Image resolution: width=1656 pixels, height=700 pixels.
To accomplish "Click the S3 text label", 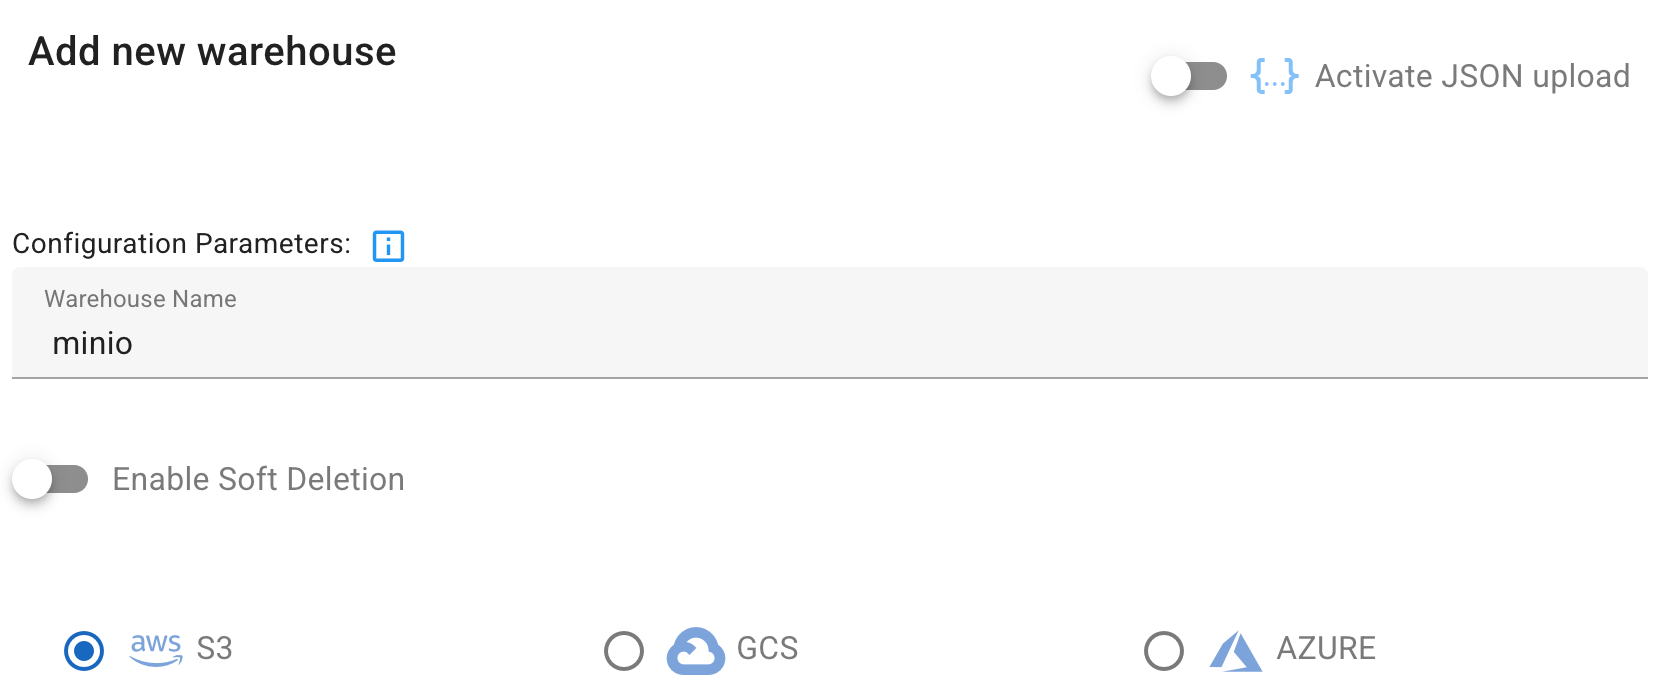I will (214, 649).
